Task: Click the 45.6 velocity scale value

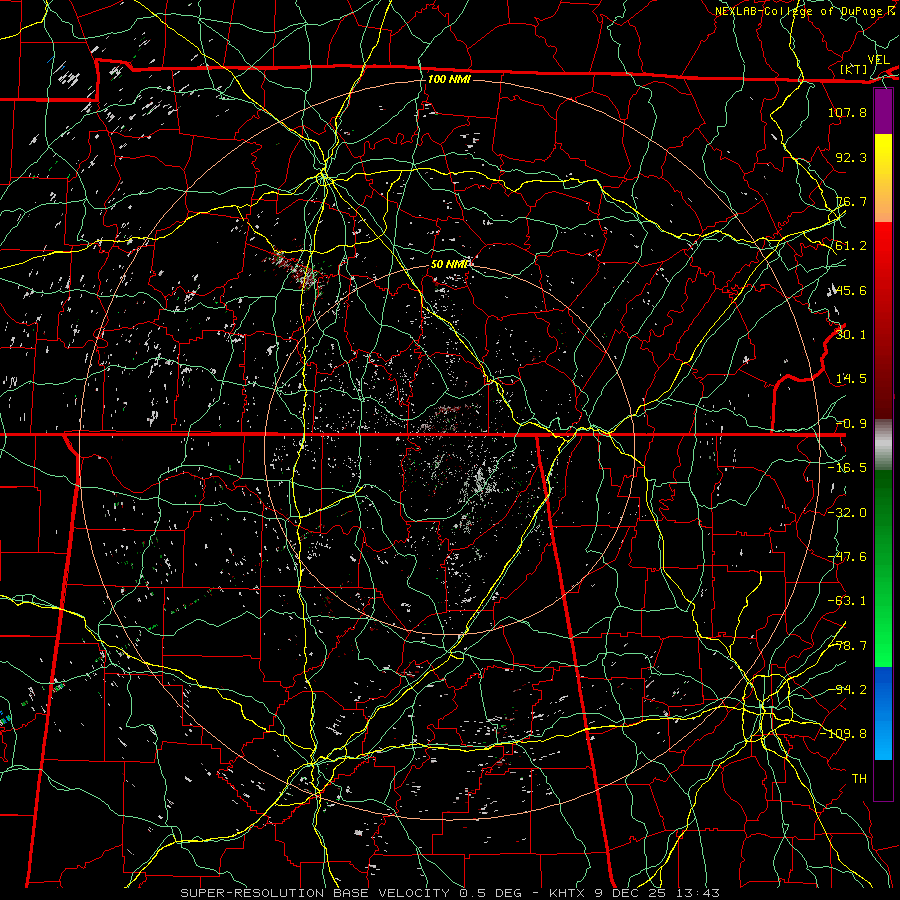Action: pos(851,290)
